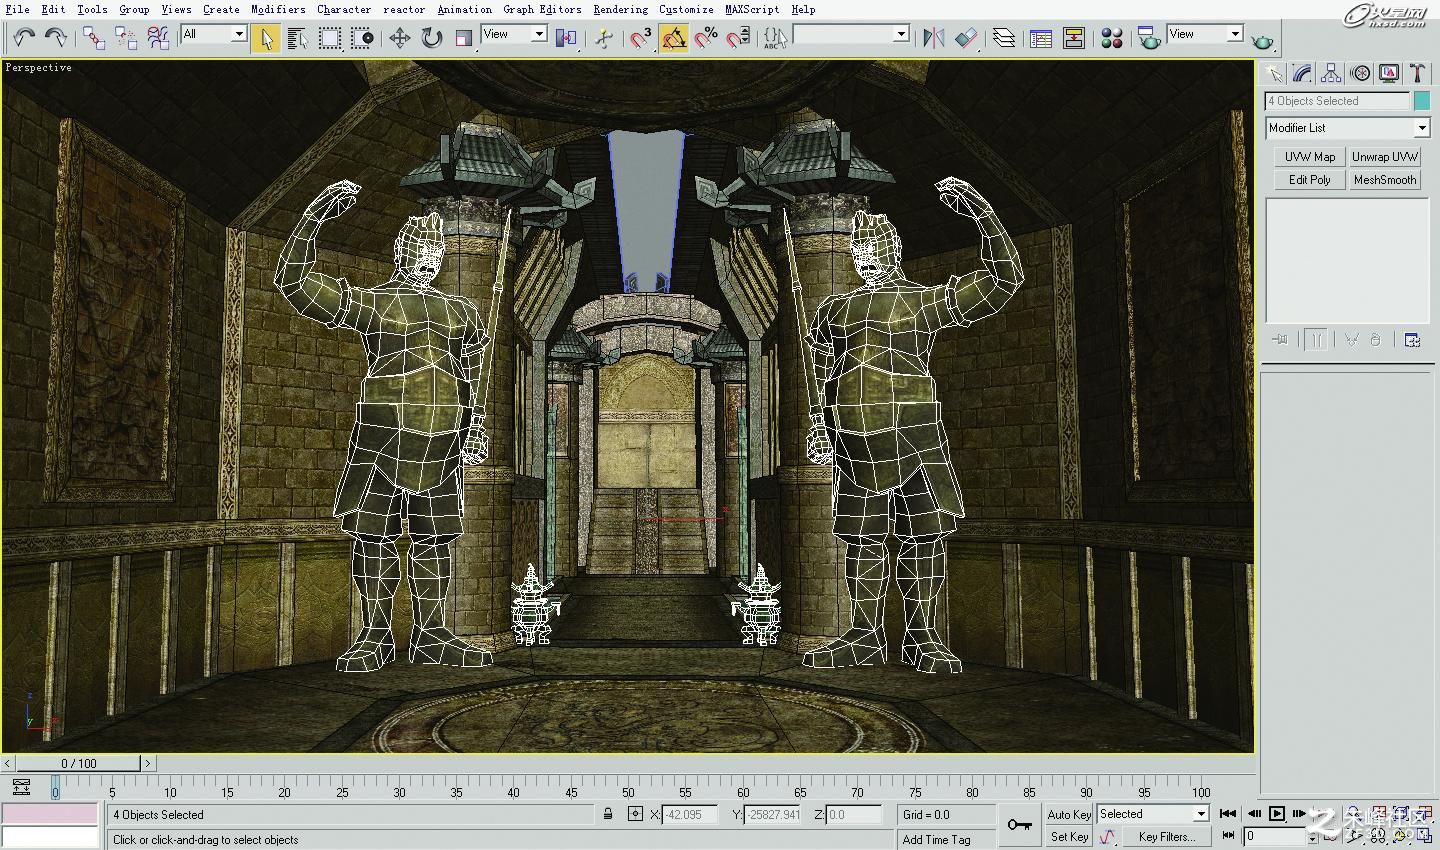1440x850 pixels.
Task: Click the Select and Manipulate icon
Action: (x=604, y=38)
